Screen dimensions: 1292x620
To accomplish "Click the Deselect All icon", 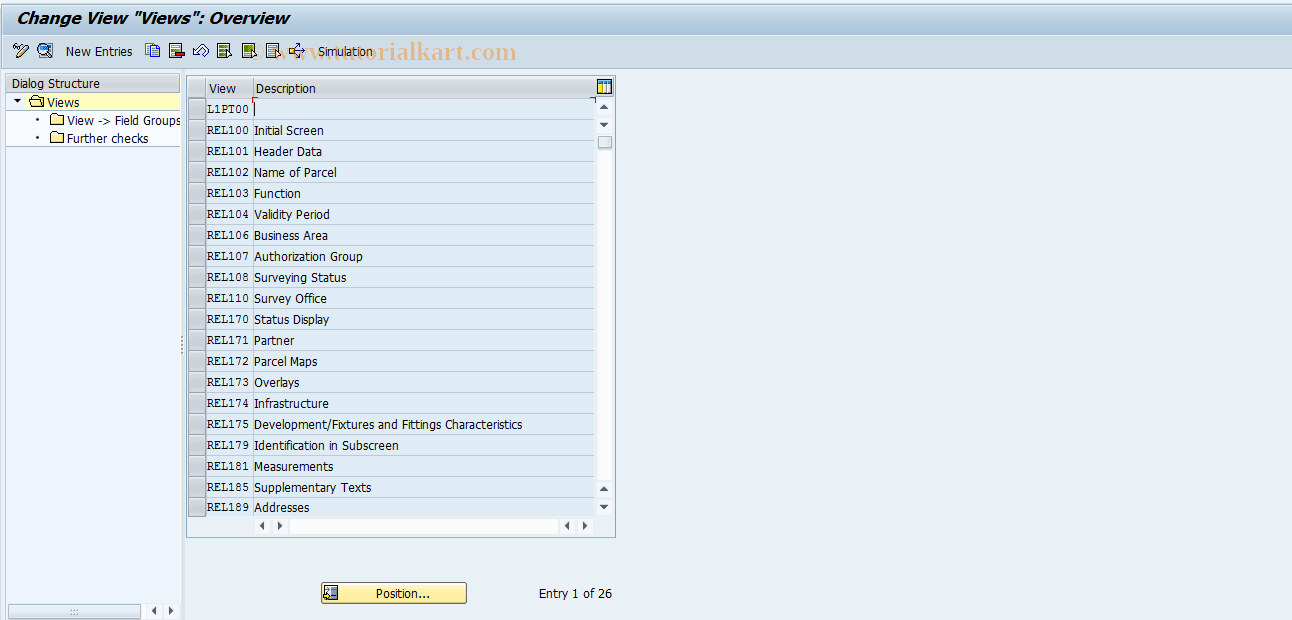I will point(273,51).
